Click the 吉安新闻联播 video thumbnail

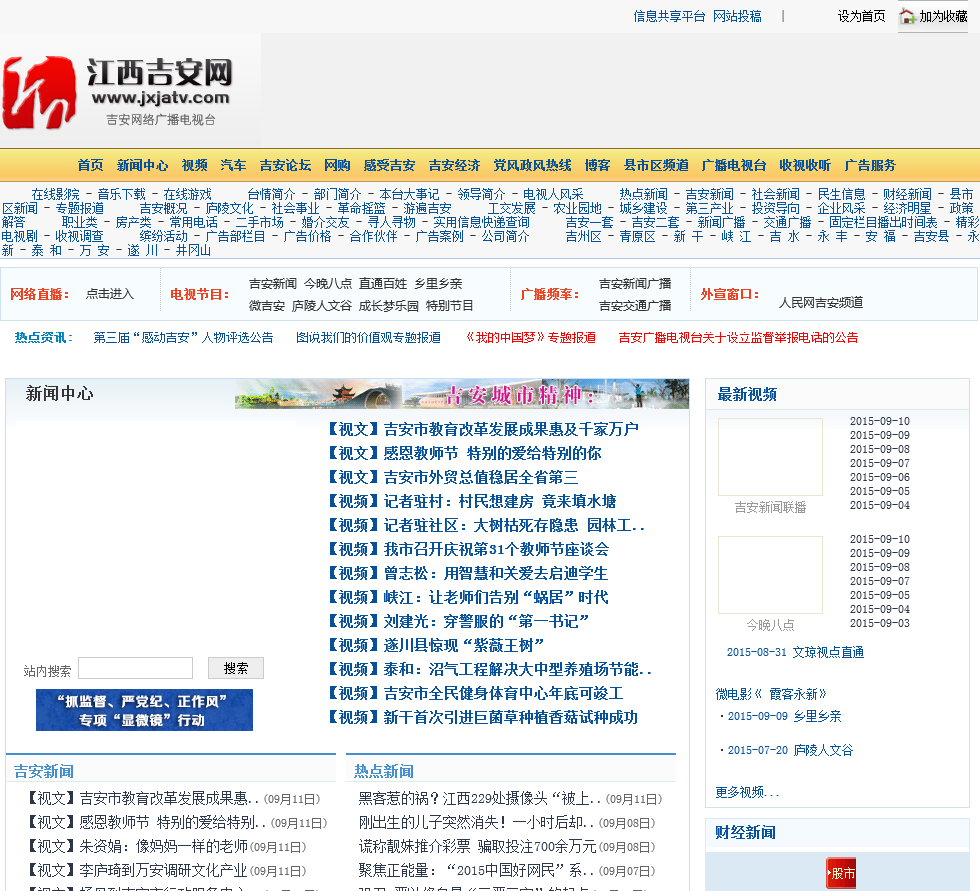pyautogui.click(x=770, y=457)
